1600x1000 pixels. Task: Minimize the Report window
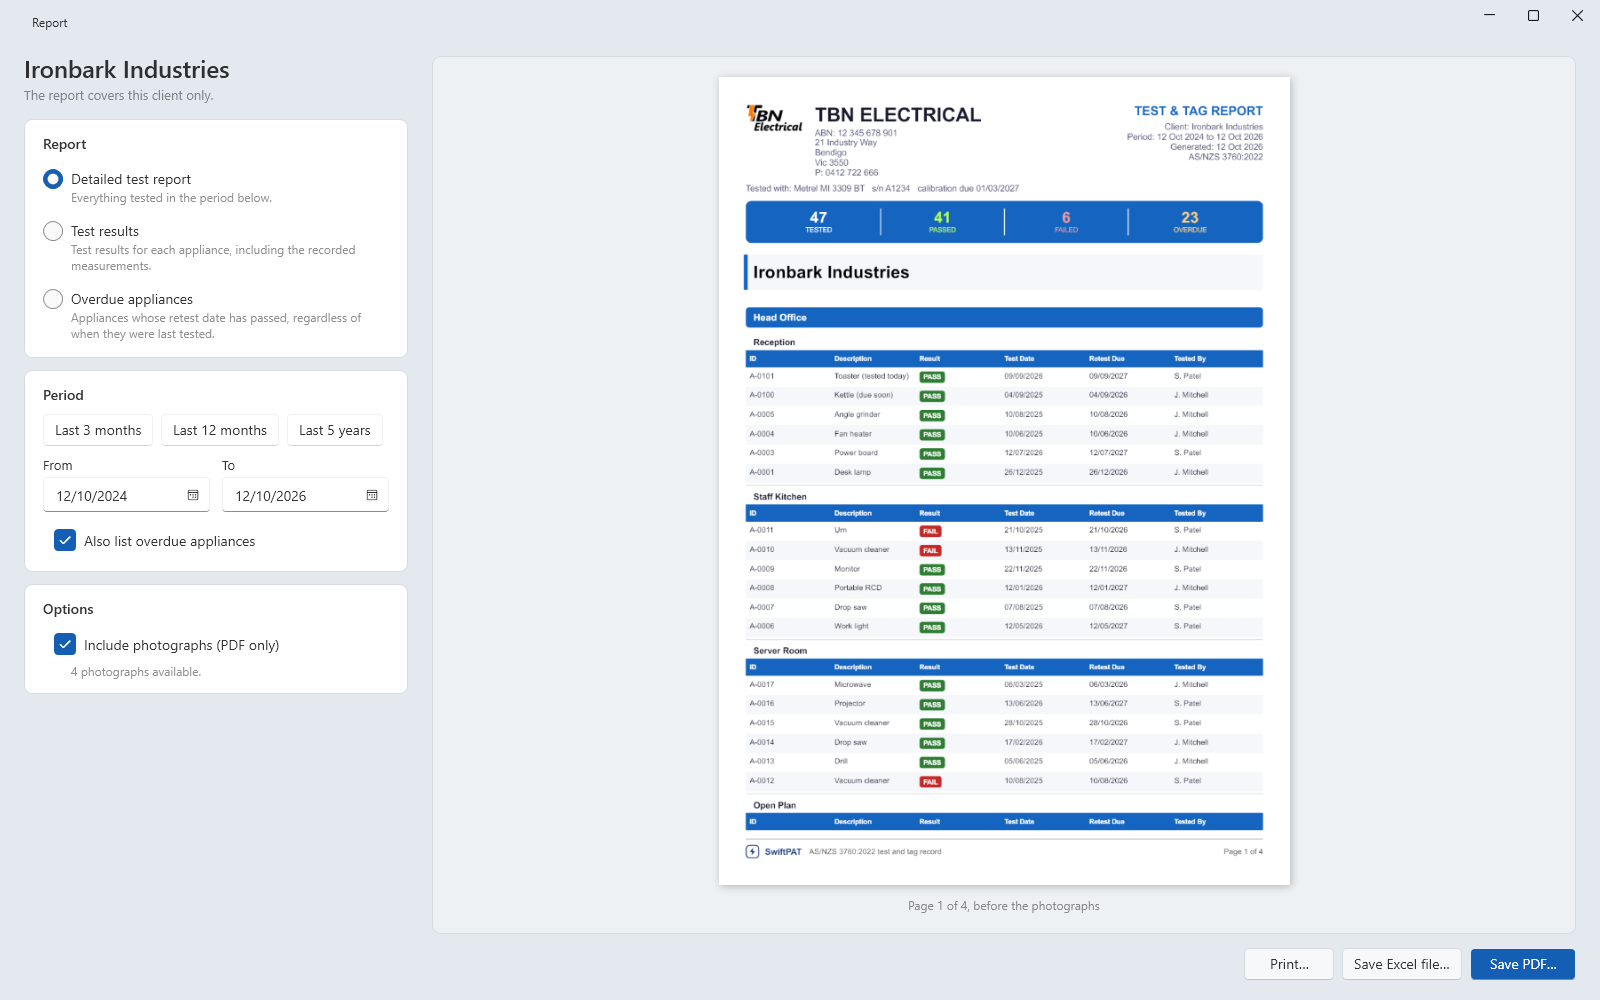tap(1489, 15)
